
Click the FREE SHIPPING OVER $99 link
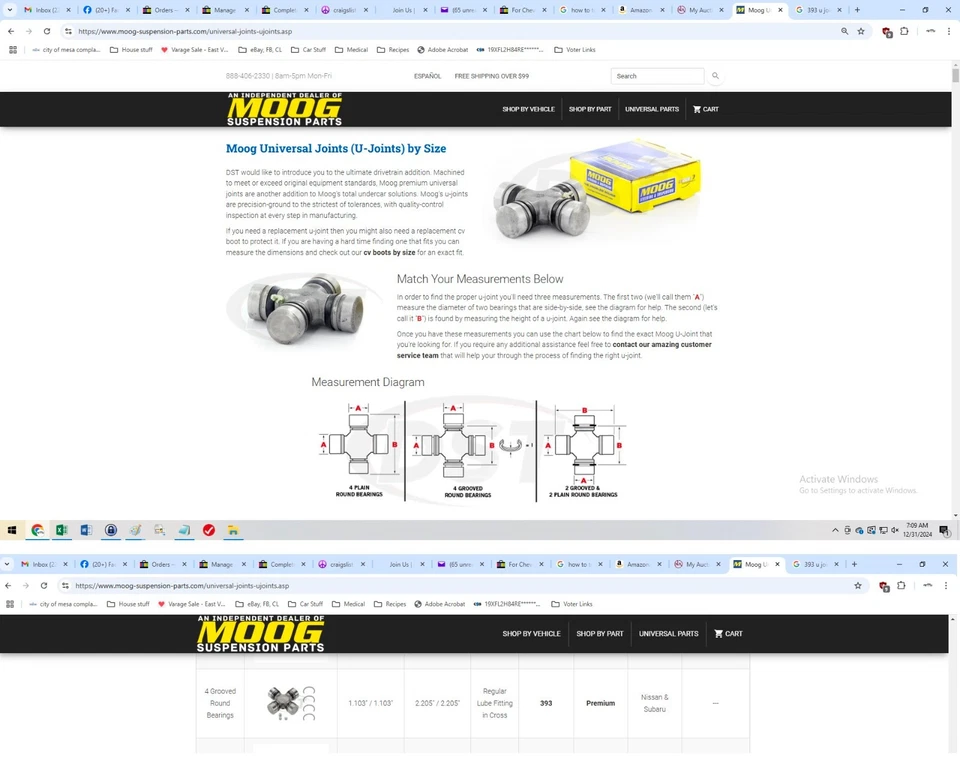[x=492, y=76]
